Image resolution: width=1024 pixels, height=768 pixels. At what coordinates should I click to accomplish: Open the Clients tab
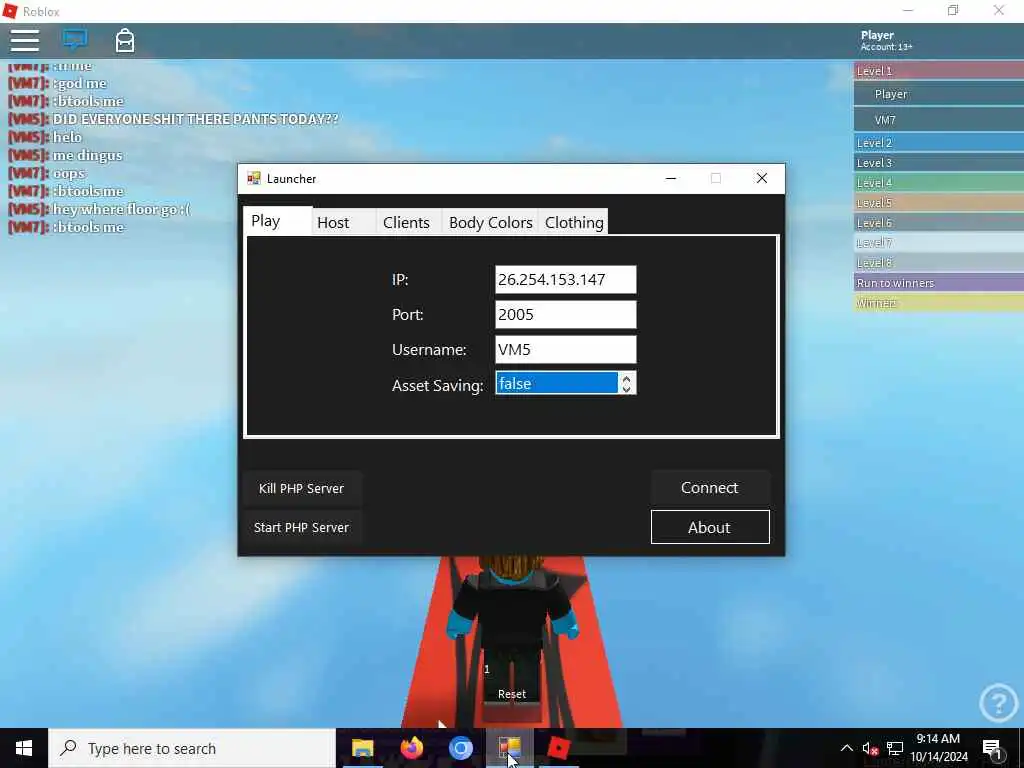[409, 222]
